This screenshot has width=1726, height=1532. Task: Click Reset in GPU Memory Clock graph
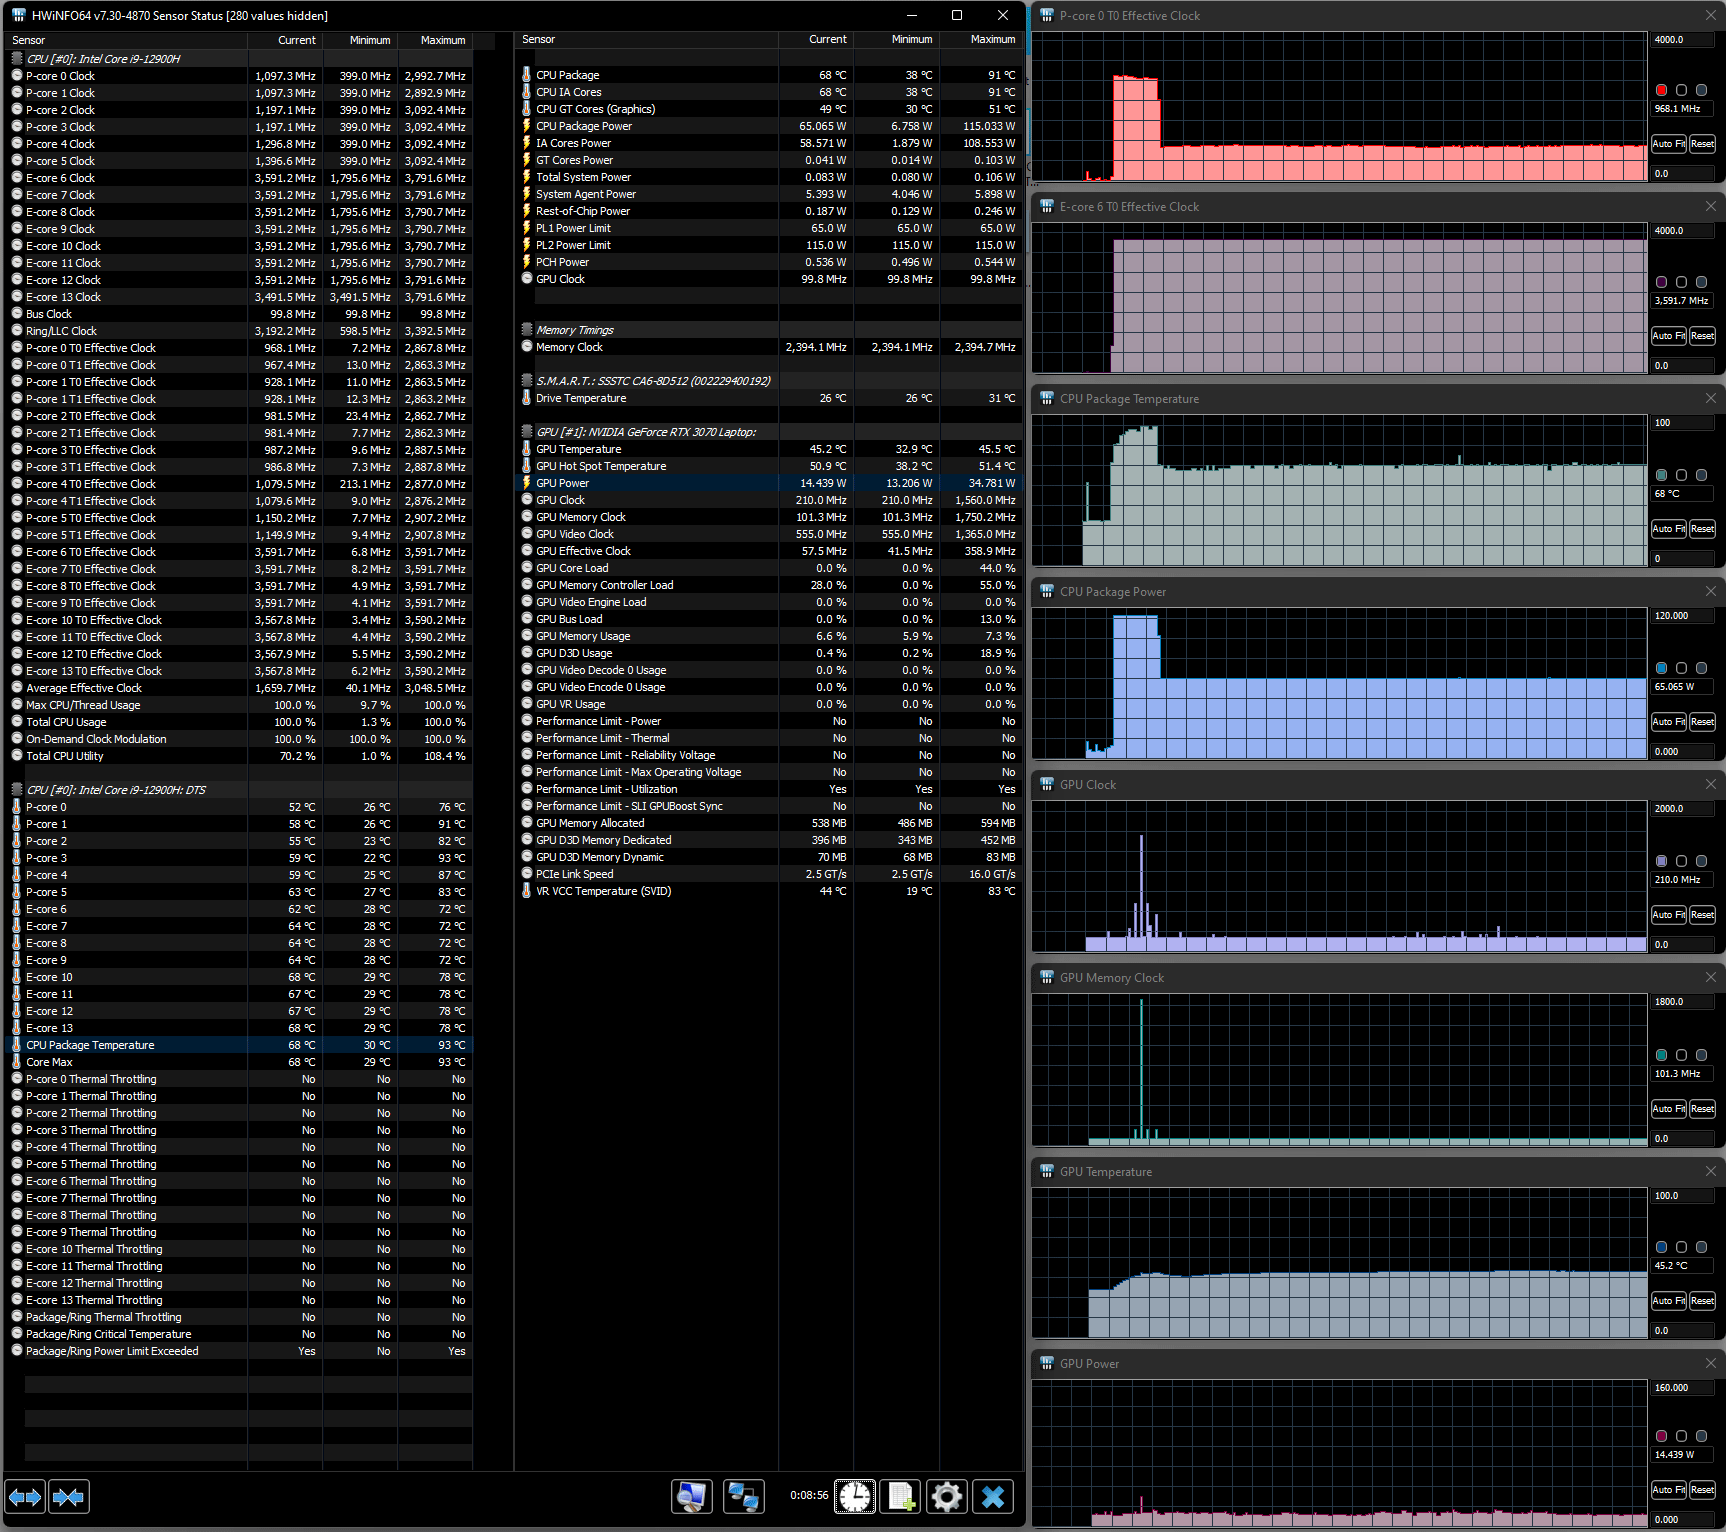pyautogui.click(x=1702, y=1108)
